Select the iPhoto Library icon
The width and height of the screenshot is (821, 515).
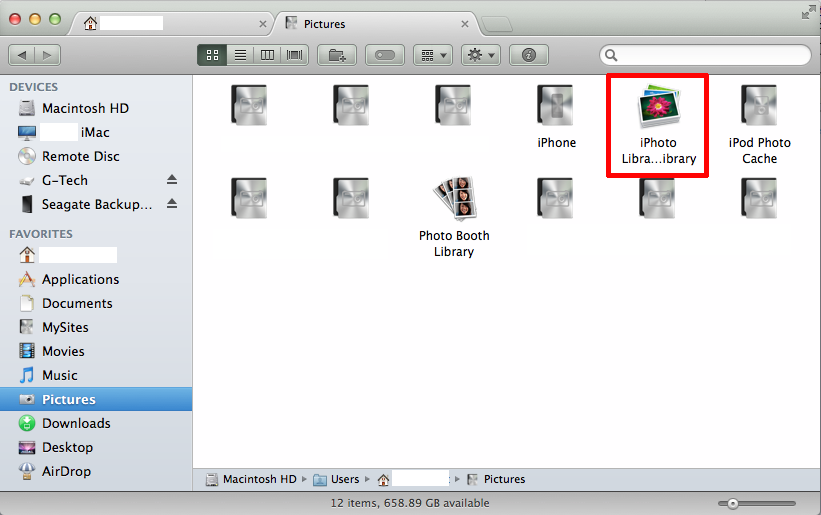click(659, 106)
